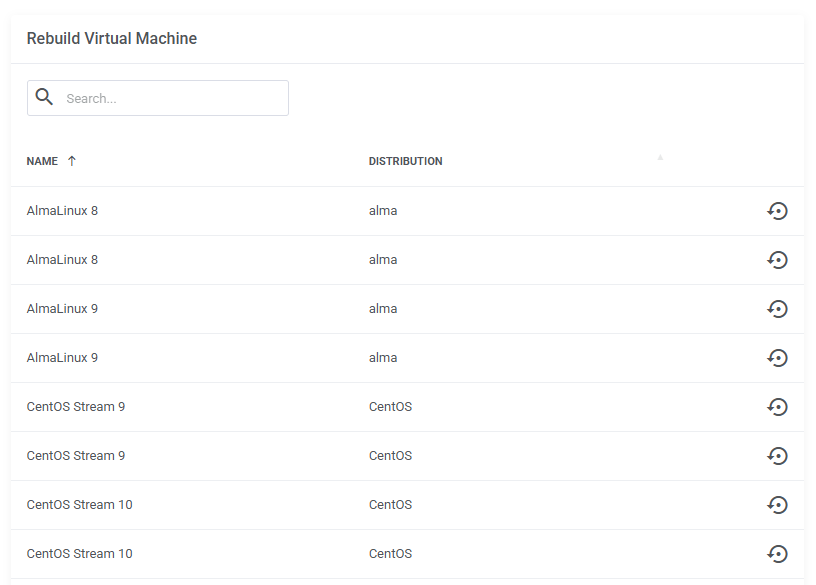Screen dimensions: 816x585
Task: Select the first CentOS Stream 10 name text
Action: pos(79,505)
